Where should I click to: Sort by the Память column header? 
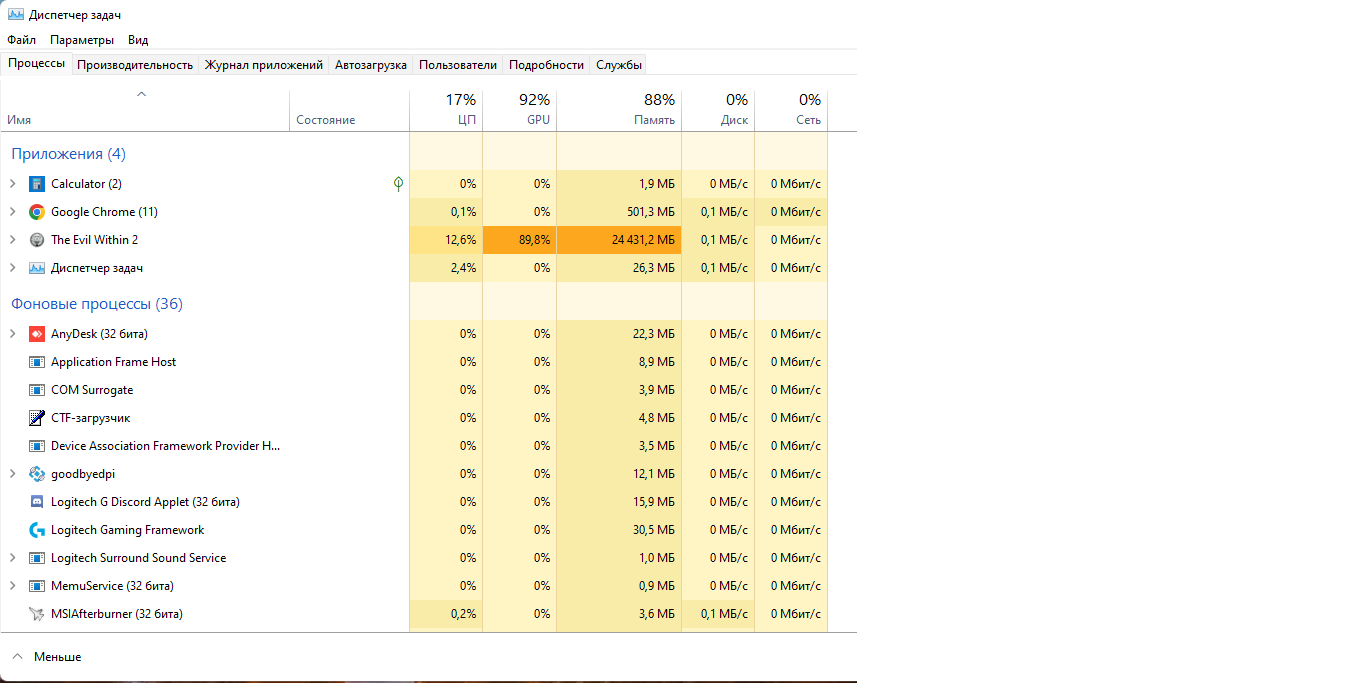(x=619, y=110)
